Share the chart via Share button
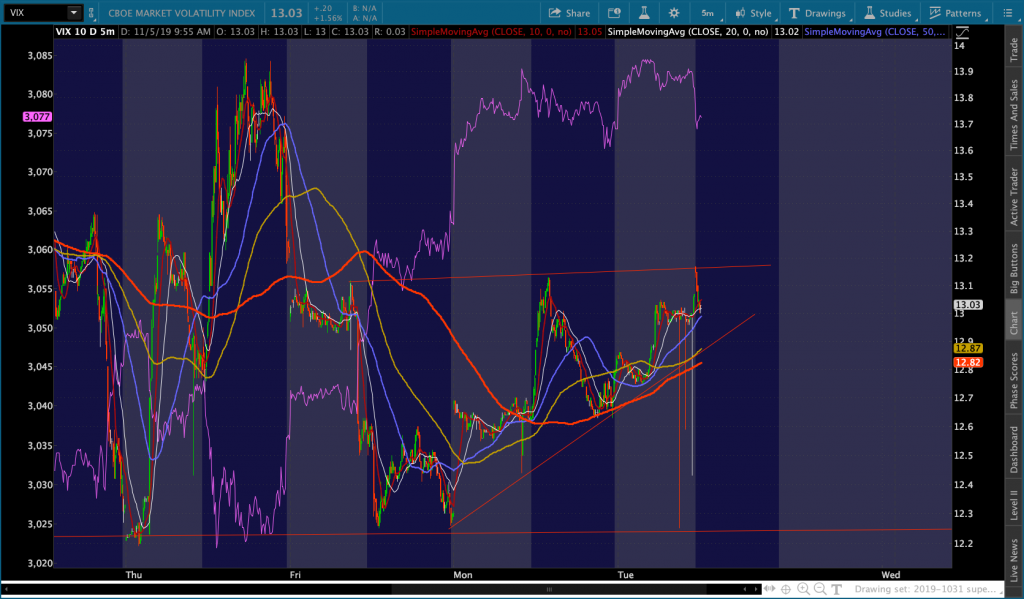Image resolution: width=1024 pixels, height=599 pixels. pyautogui.click(x=569, y=13)
